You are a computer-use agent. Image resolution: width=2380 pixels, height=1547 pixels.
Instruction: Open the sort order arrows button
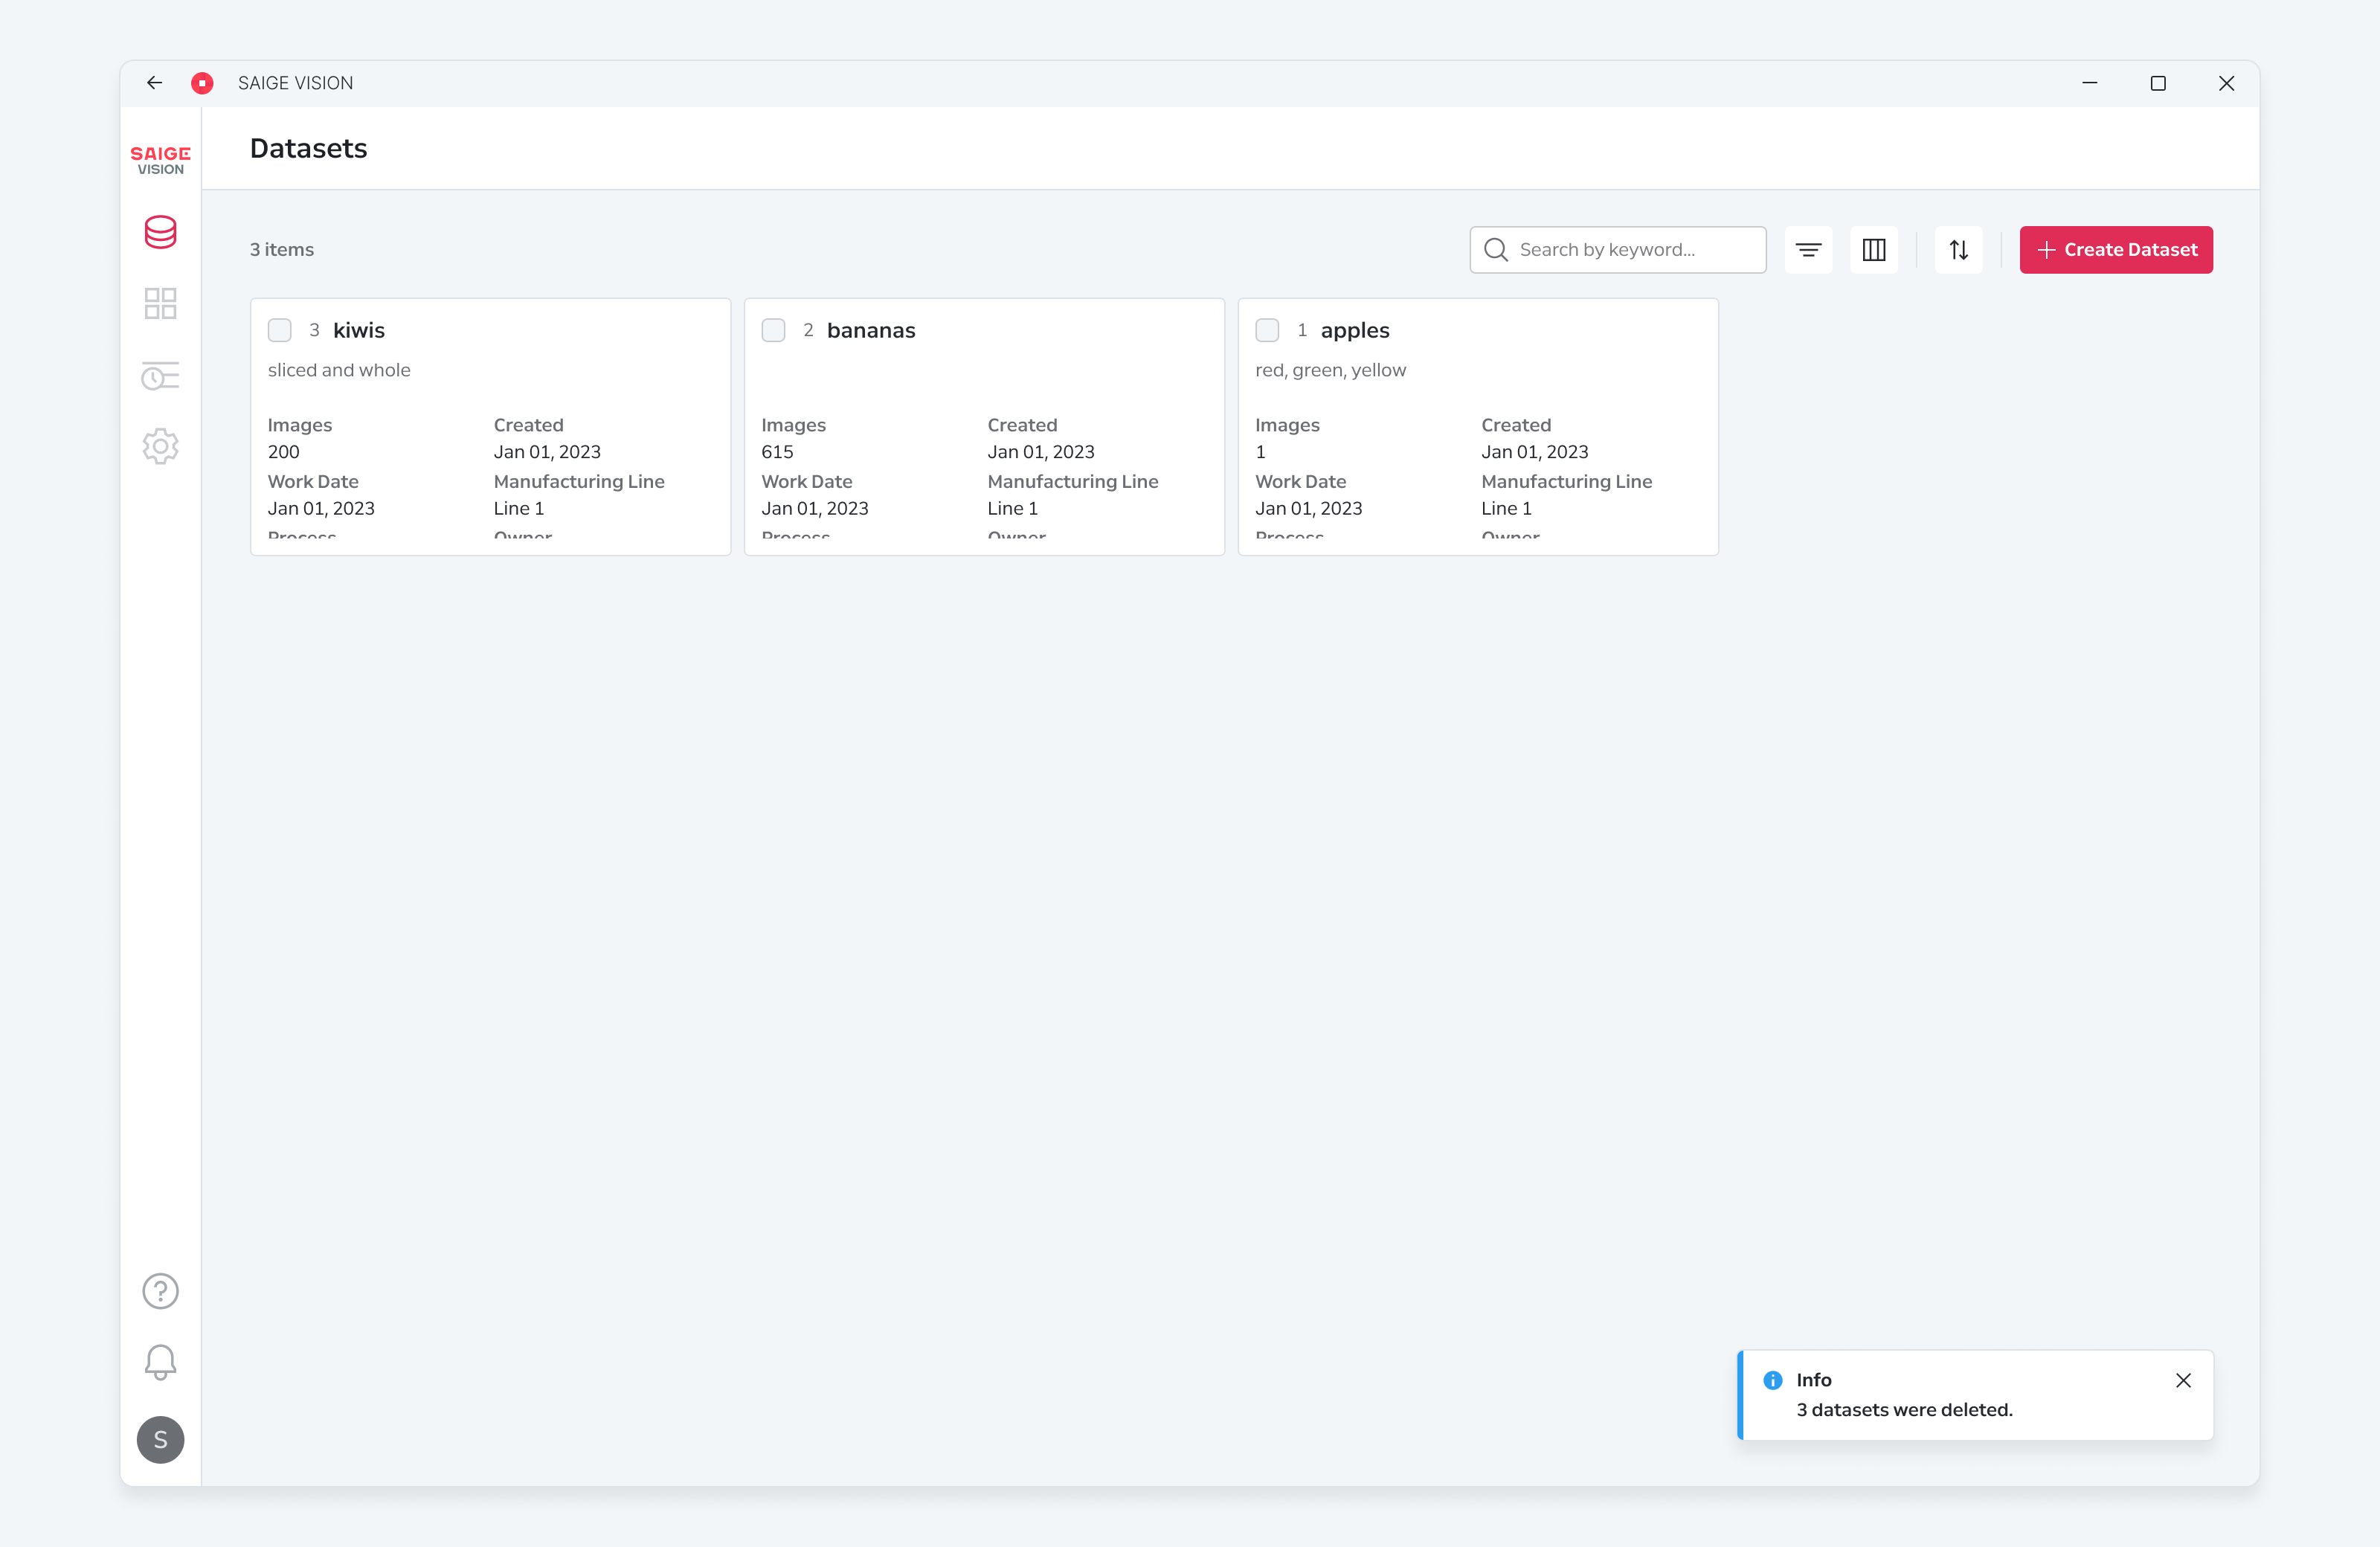[x=1958, y=250]
